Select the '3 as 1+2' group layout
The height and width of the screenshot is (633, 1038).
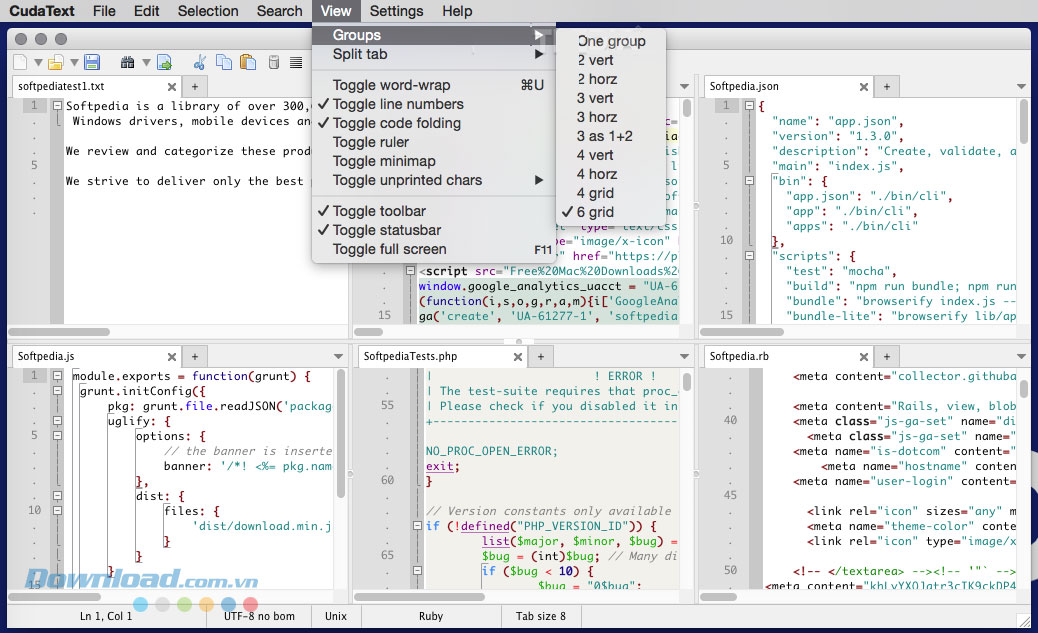click(x=604, y=136)
